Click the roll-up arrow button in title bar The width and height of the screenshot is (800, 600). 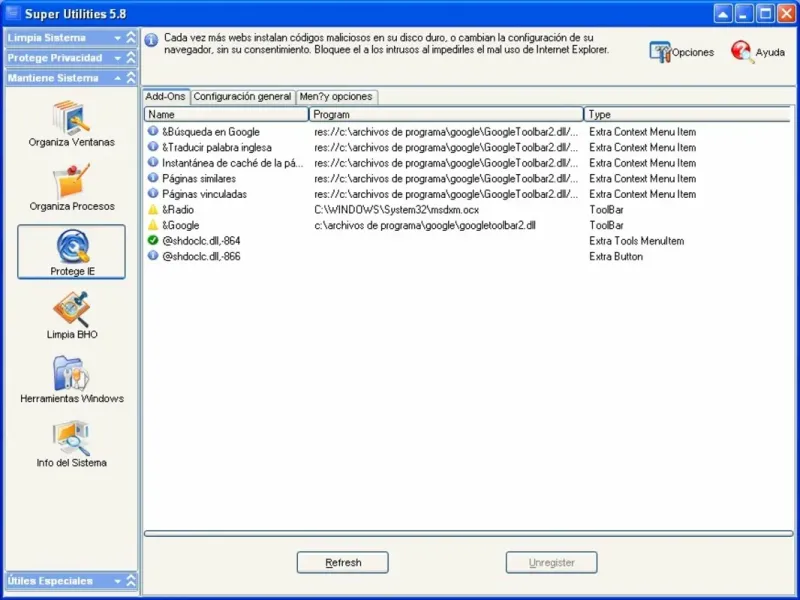722,14
